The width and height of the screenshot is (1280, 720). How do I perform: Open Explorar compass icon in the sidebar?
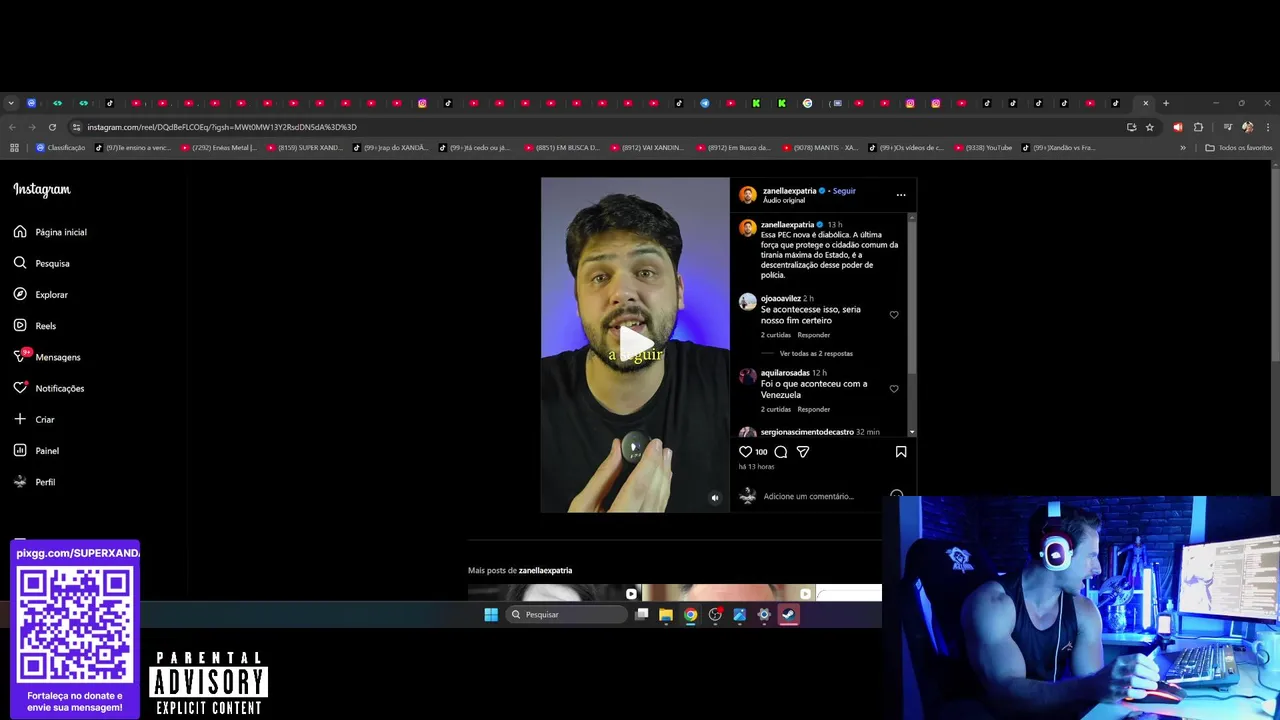20,294
